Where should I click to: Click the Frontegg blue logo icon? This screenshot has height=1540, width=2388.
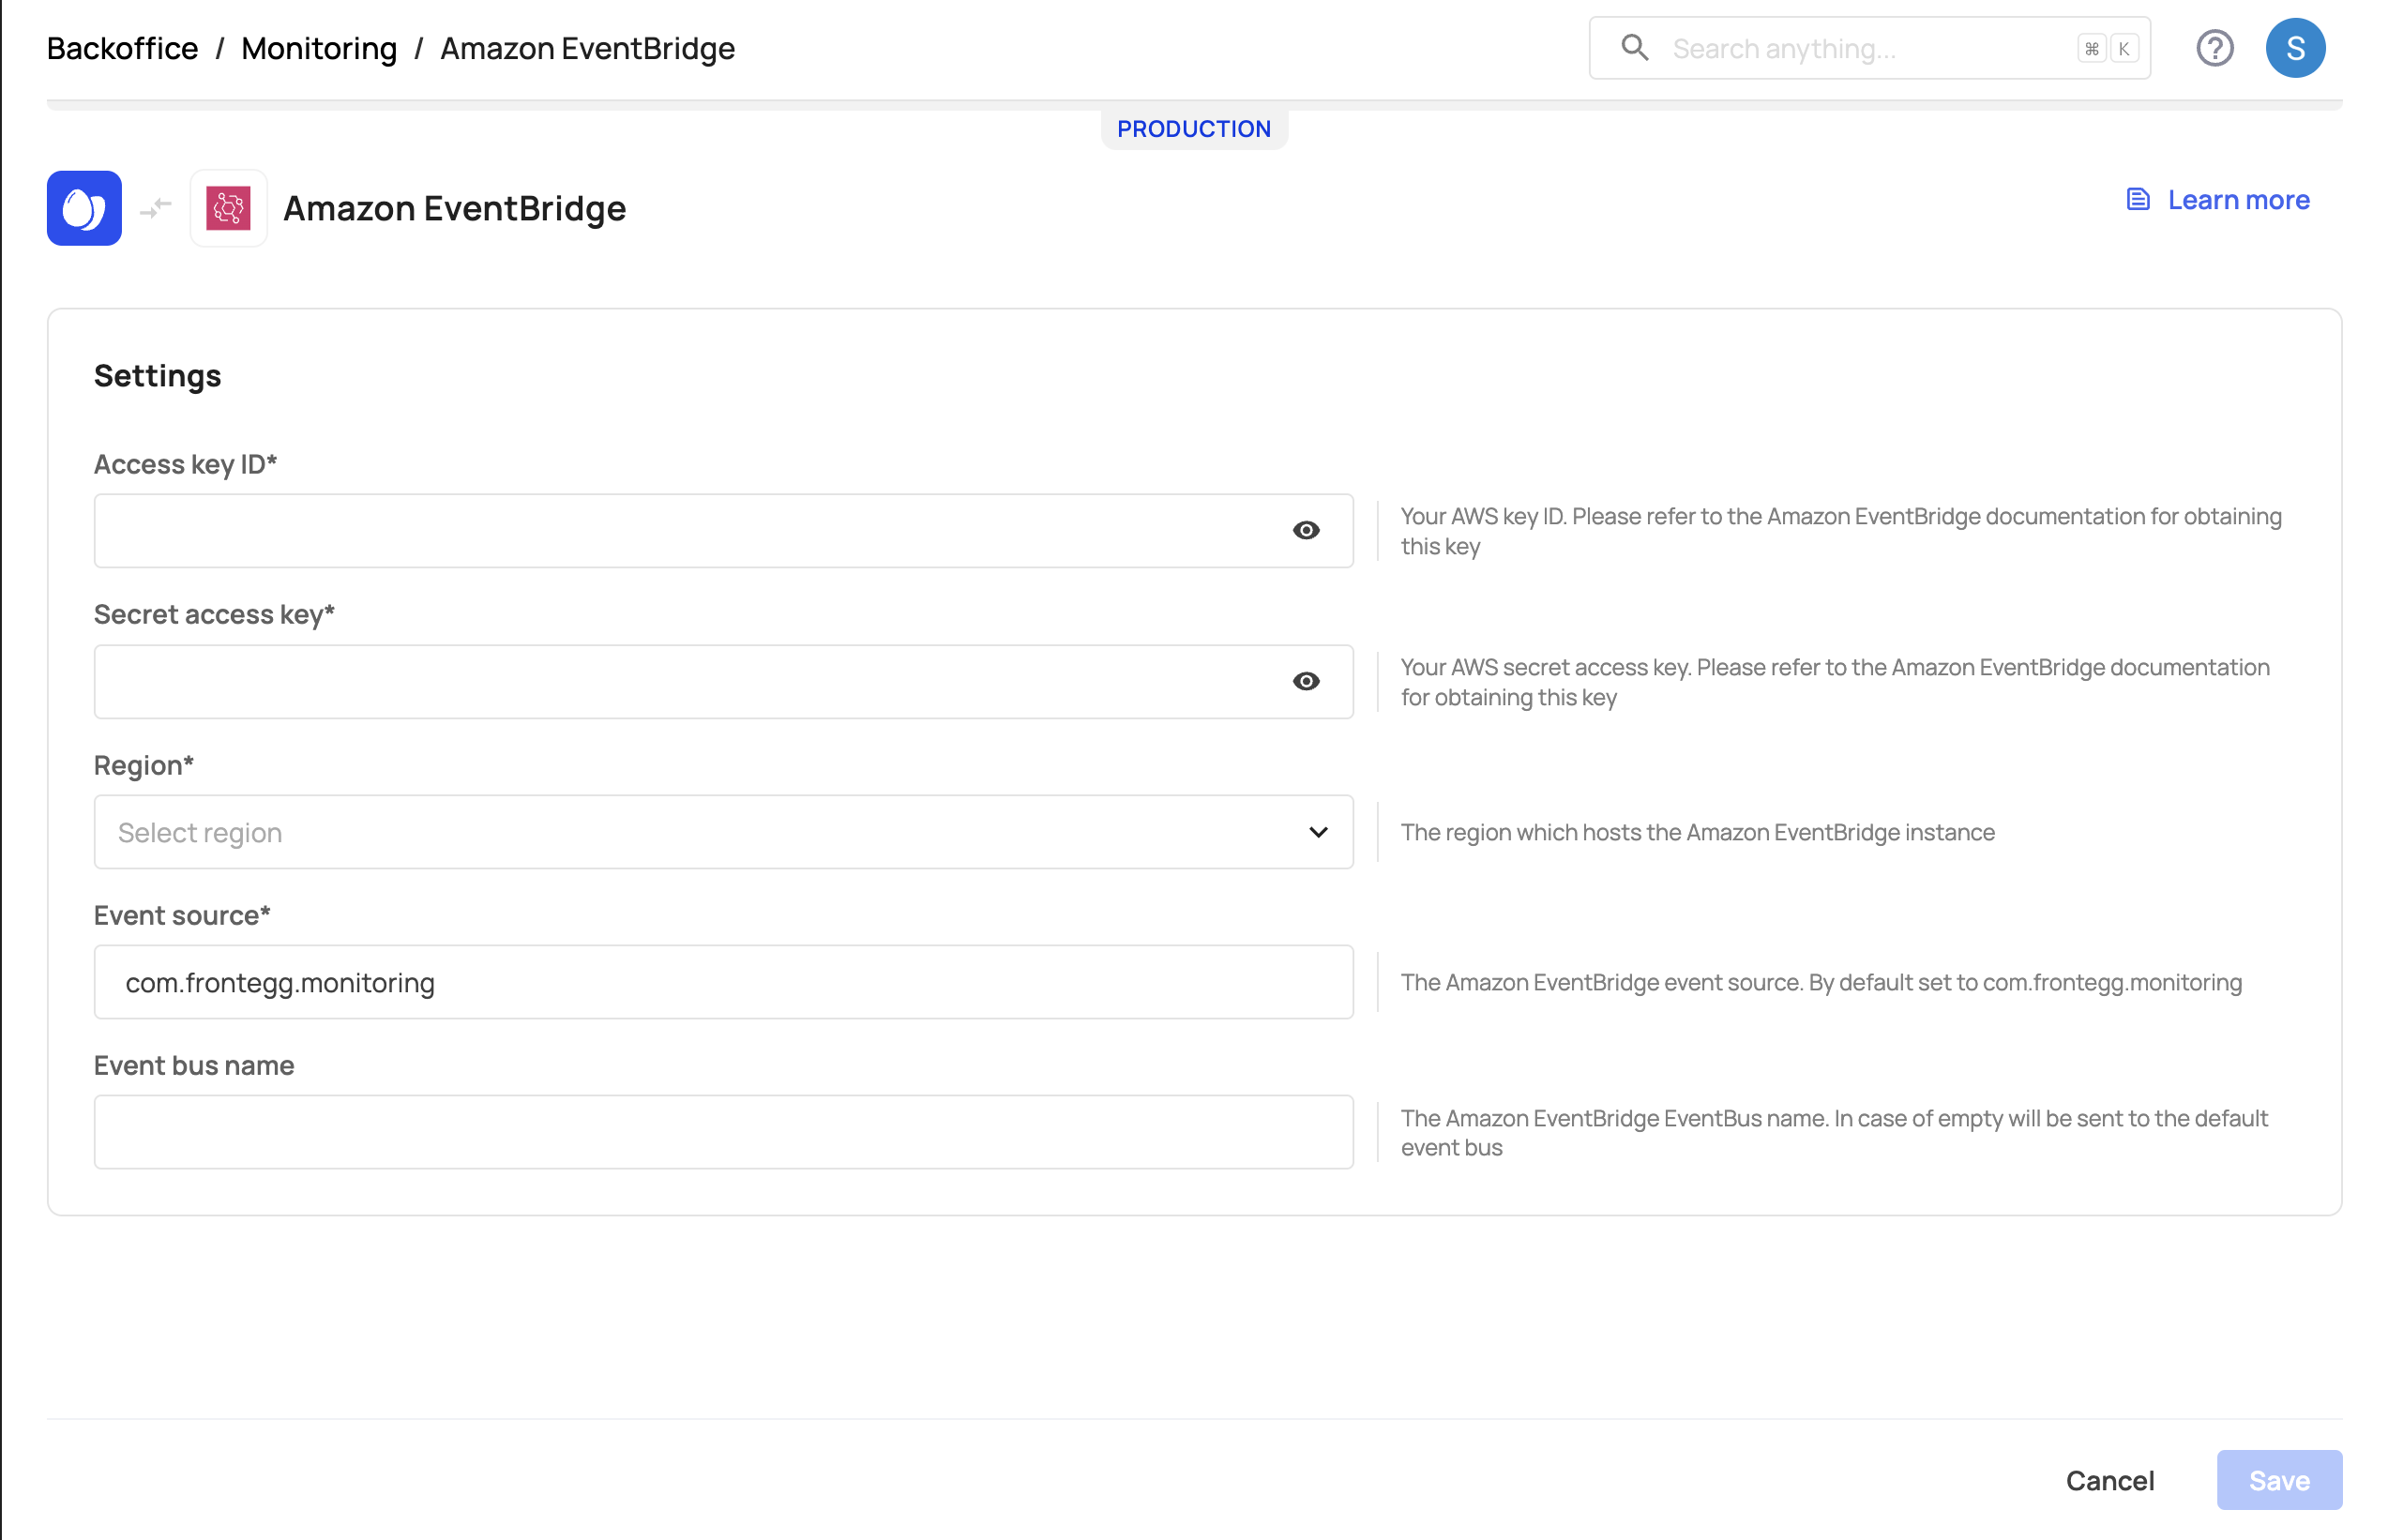[84, 208]
